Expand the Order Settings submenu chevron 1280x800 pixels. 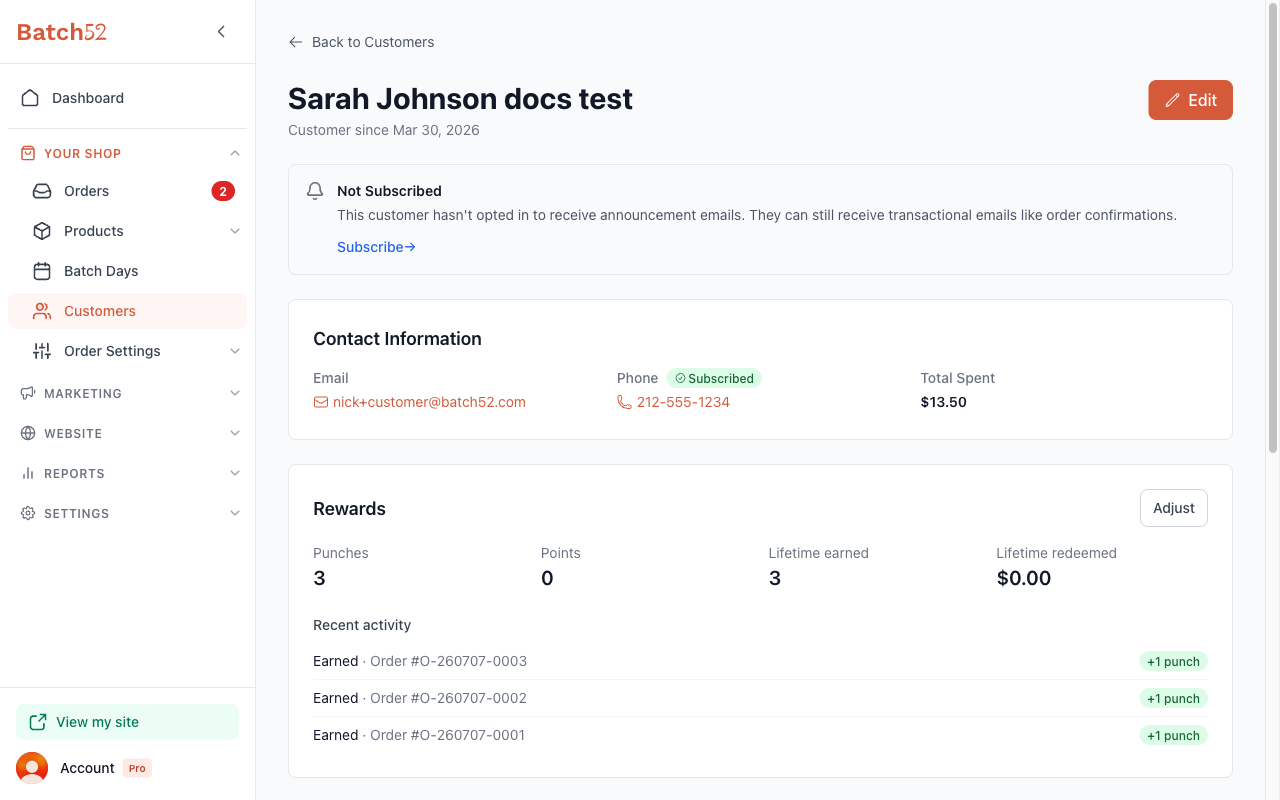coord(235,351)
